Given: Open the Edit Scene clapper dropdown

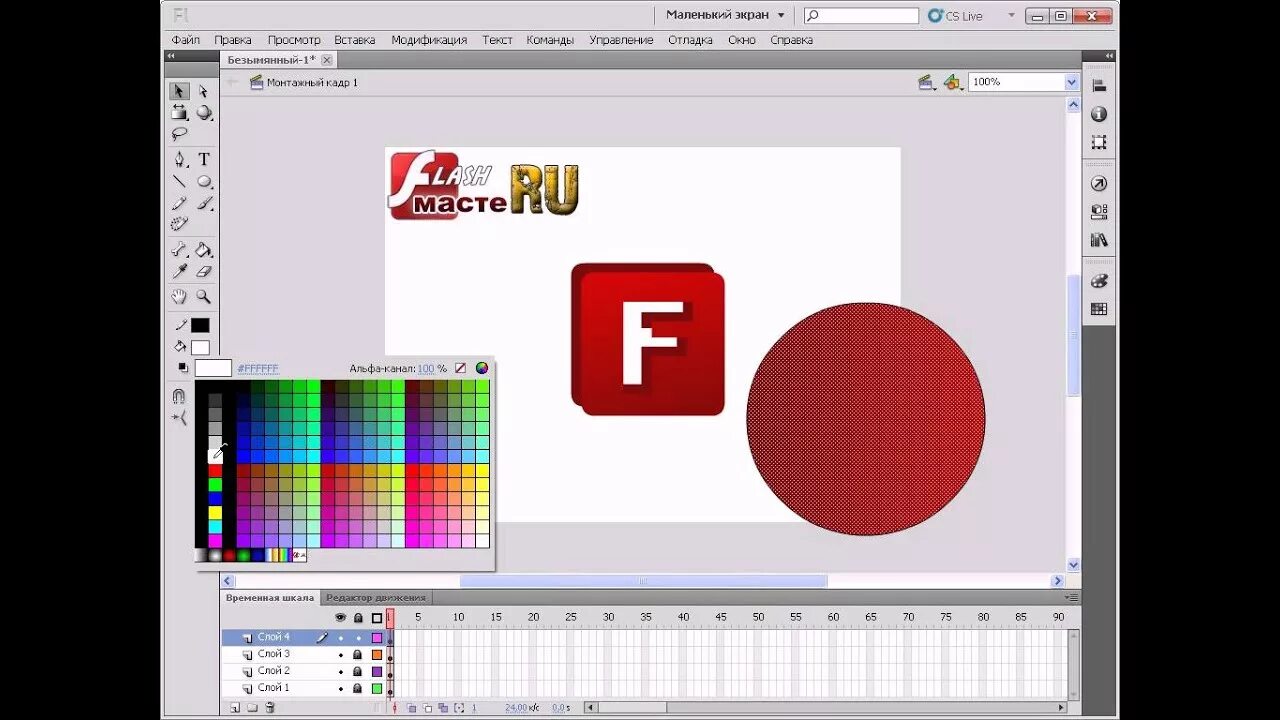Looking at the screenshot, I should [x=927, y=82].
